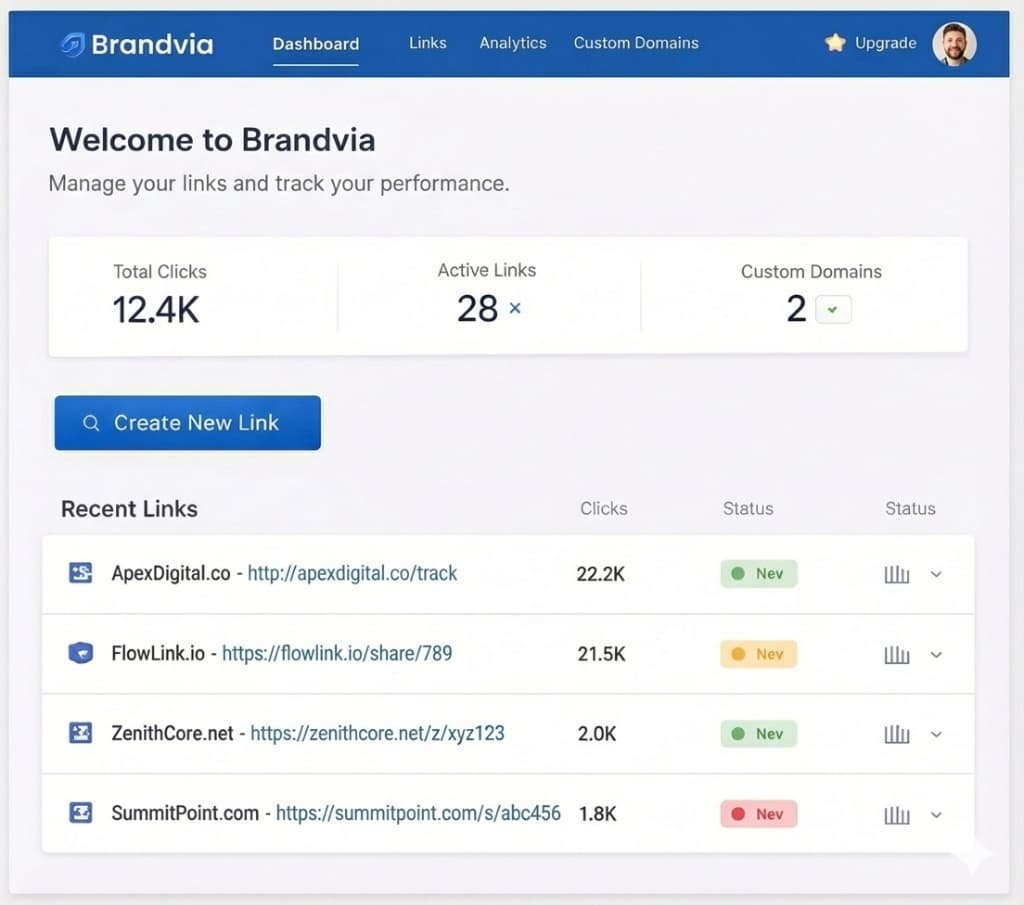Switch to the Analytics tab
Viewport: 1024px width, 905px height.
[x=513, y=43]
